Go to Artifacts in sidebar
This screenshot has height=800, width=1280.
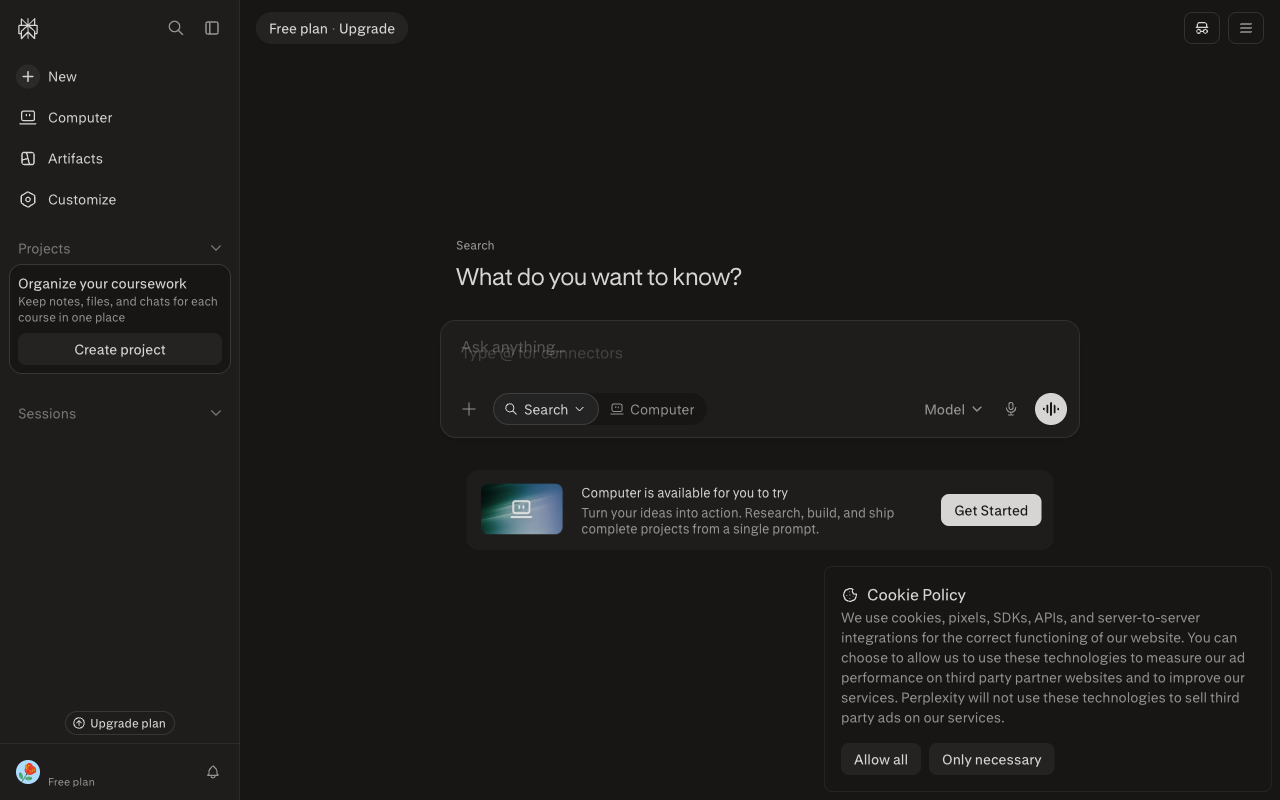pyautogui.click(x=120, y=159)
